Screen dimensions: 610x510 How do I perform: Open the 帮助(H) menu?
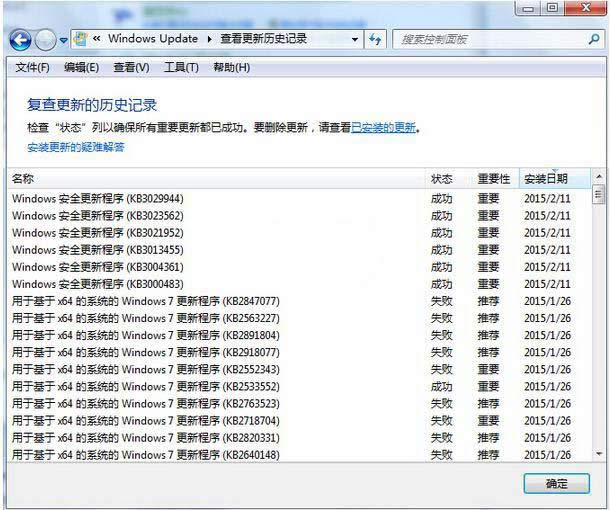231,67
